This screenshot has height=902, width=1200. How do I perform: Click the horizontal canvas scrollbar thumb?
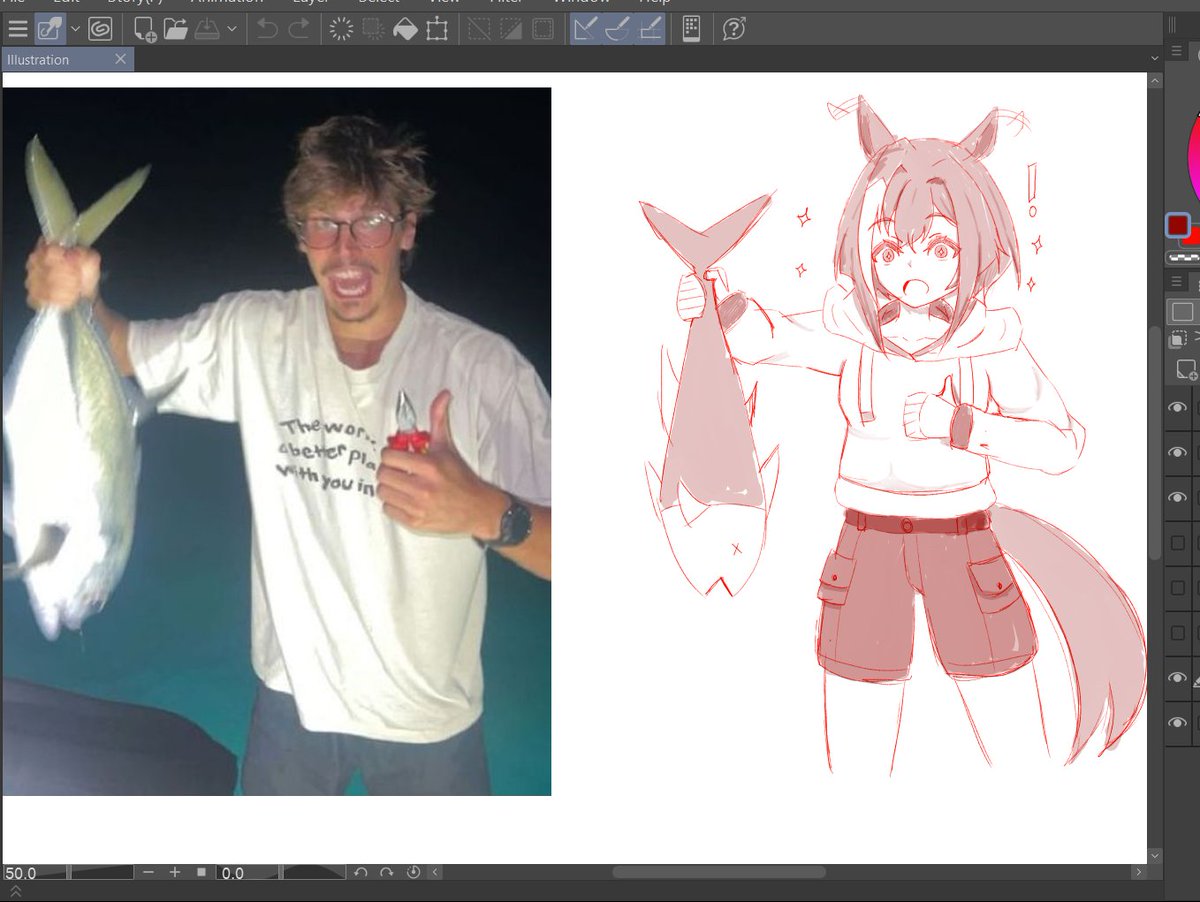tap(719, 873)
